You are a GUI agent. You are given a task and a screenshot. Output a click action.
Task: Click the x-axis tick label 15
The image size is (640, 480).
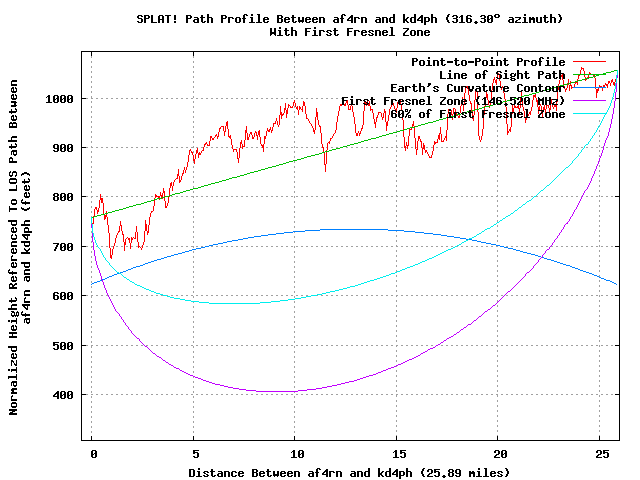[x=399, y=454]
